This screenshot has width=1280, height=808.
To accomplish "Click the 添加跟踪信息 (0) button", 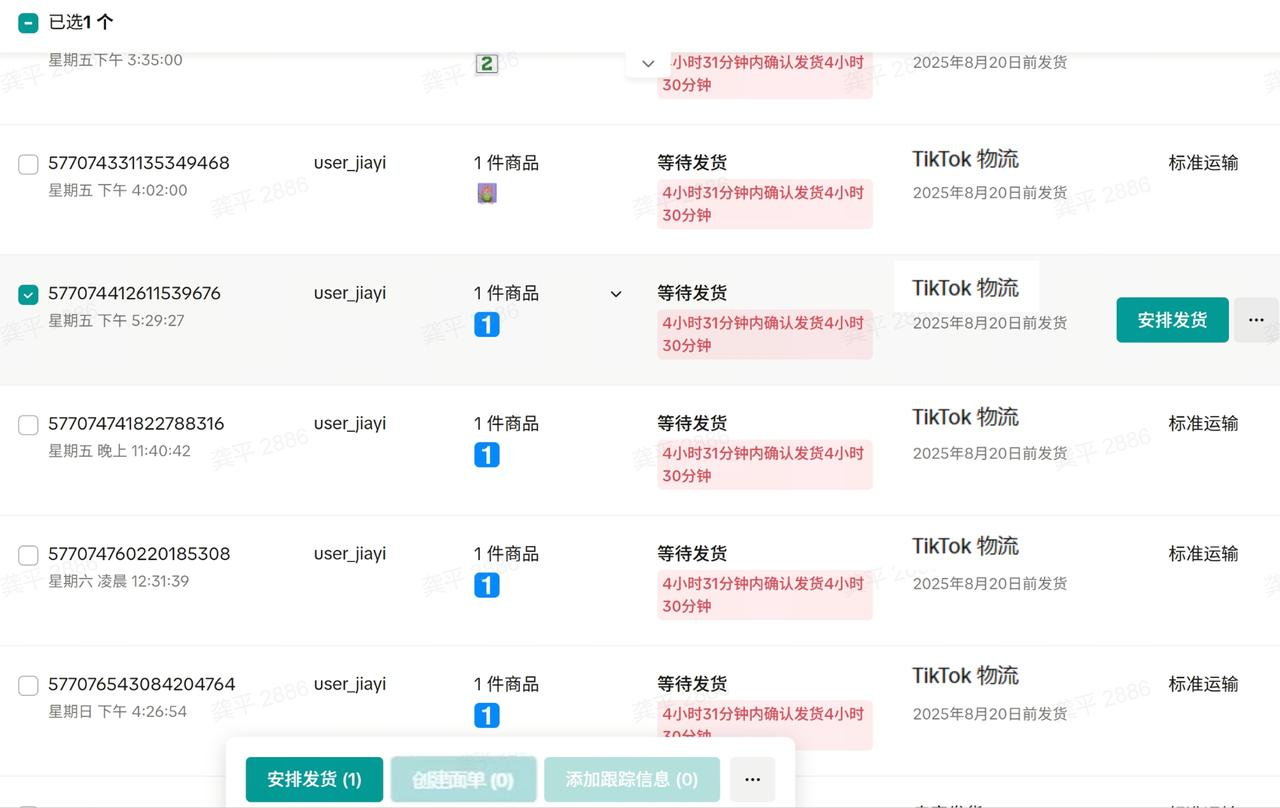I will click(631, 779).
